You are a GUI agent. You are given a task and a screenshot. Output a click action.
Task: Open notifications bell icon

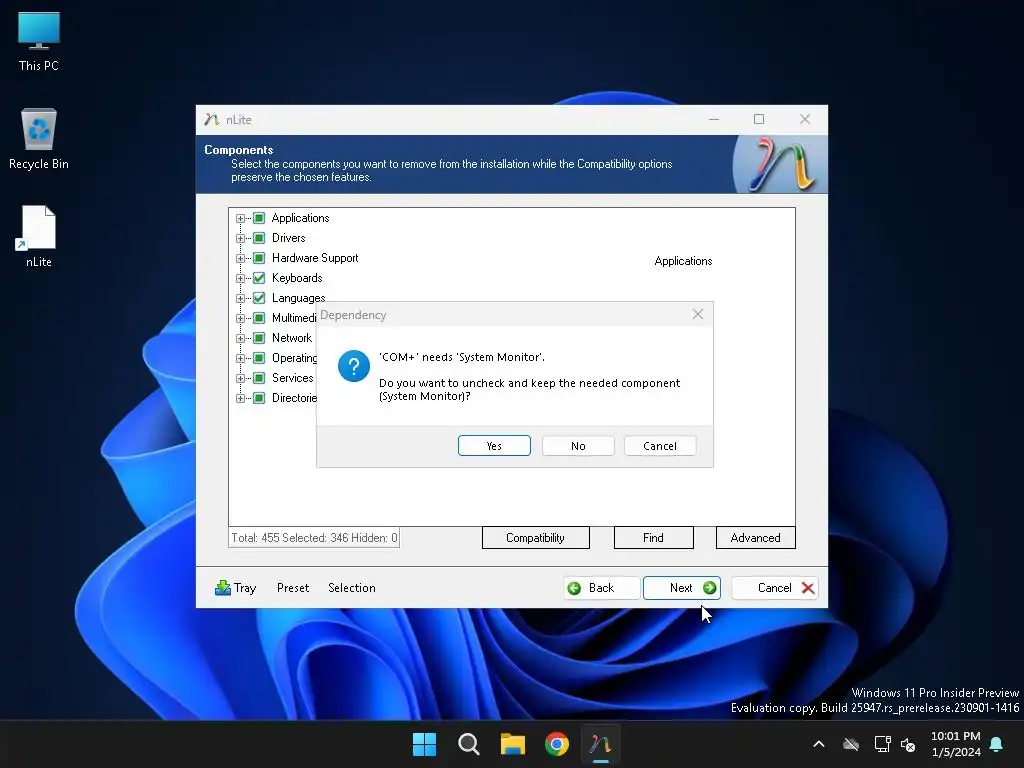point(996,744)
